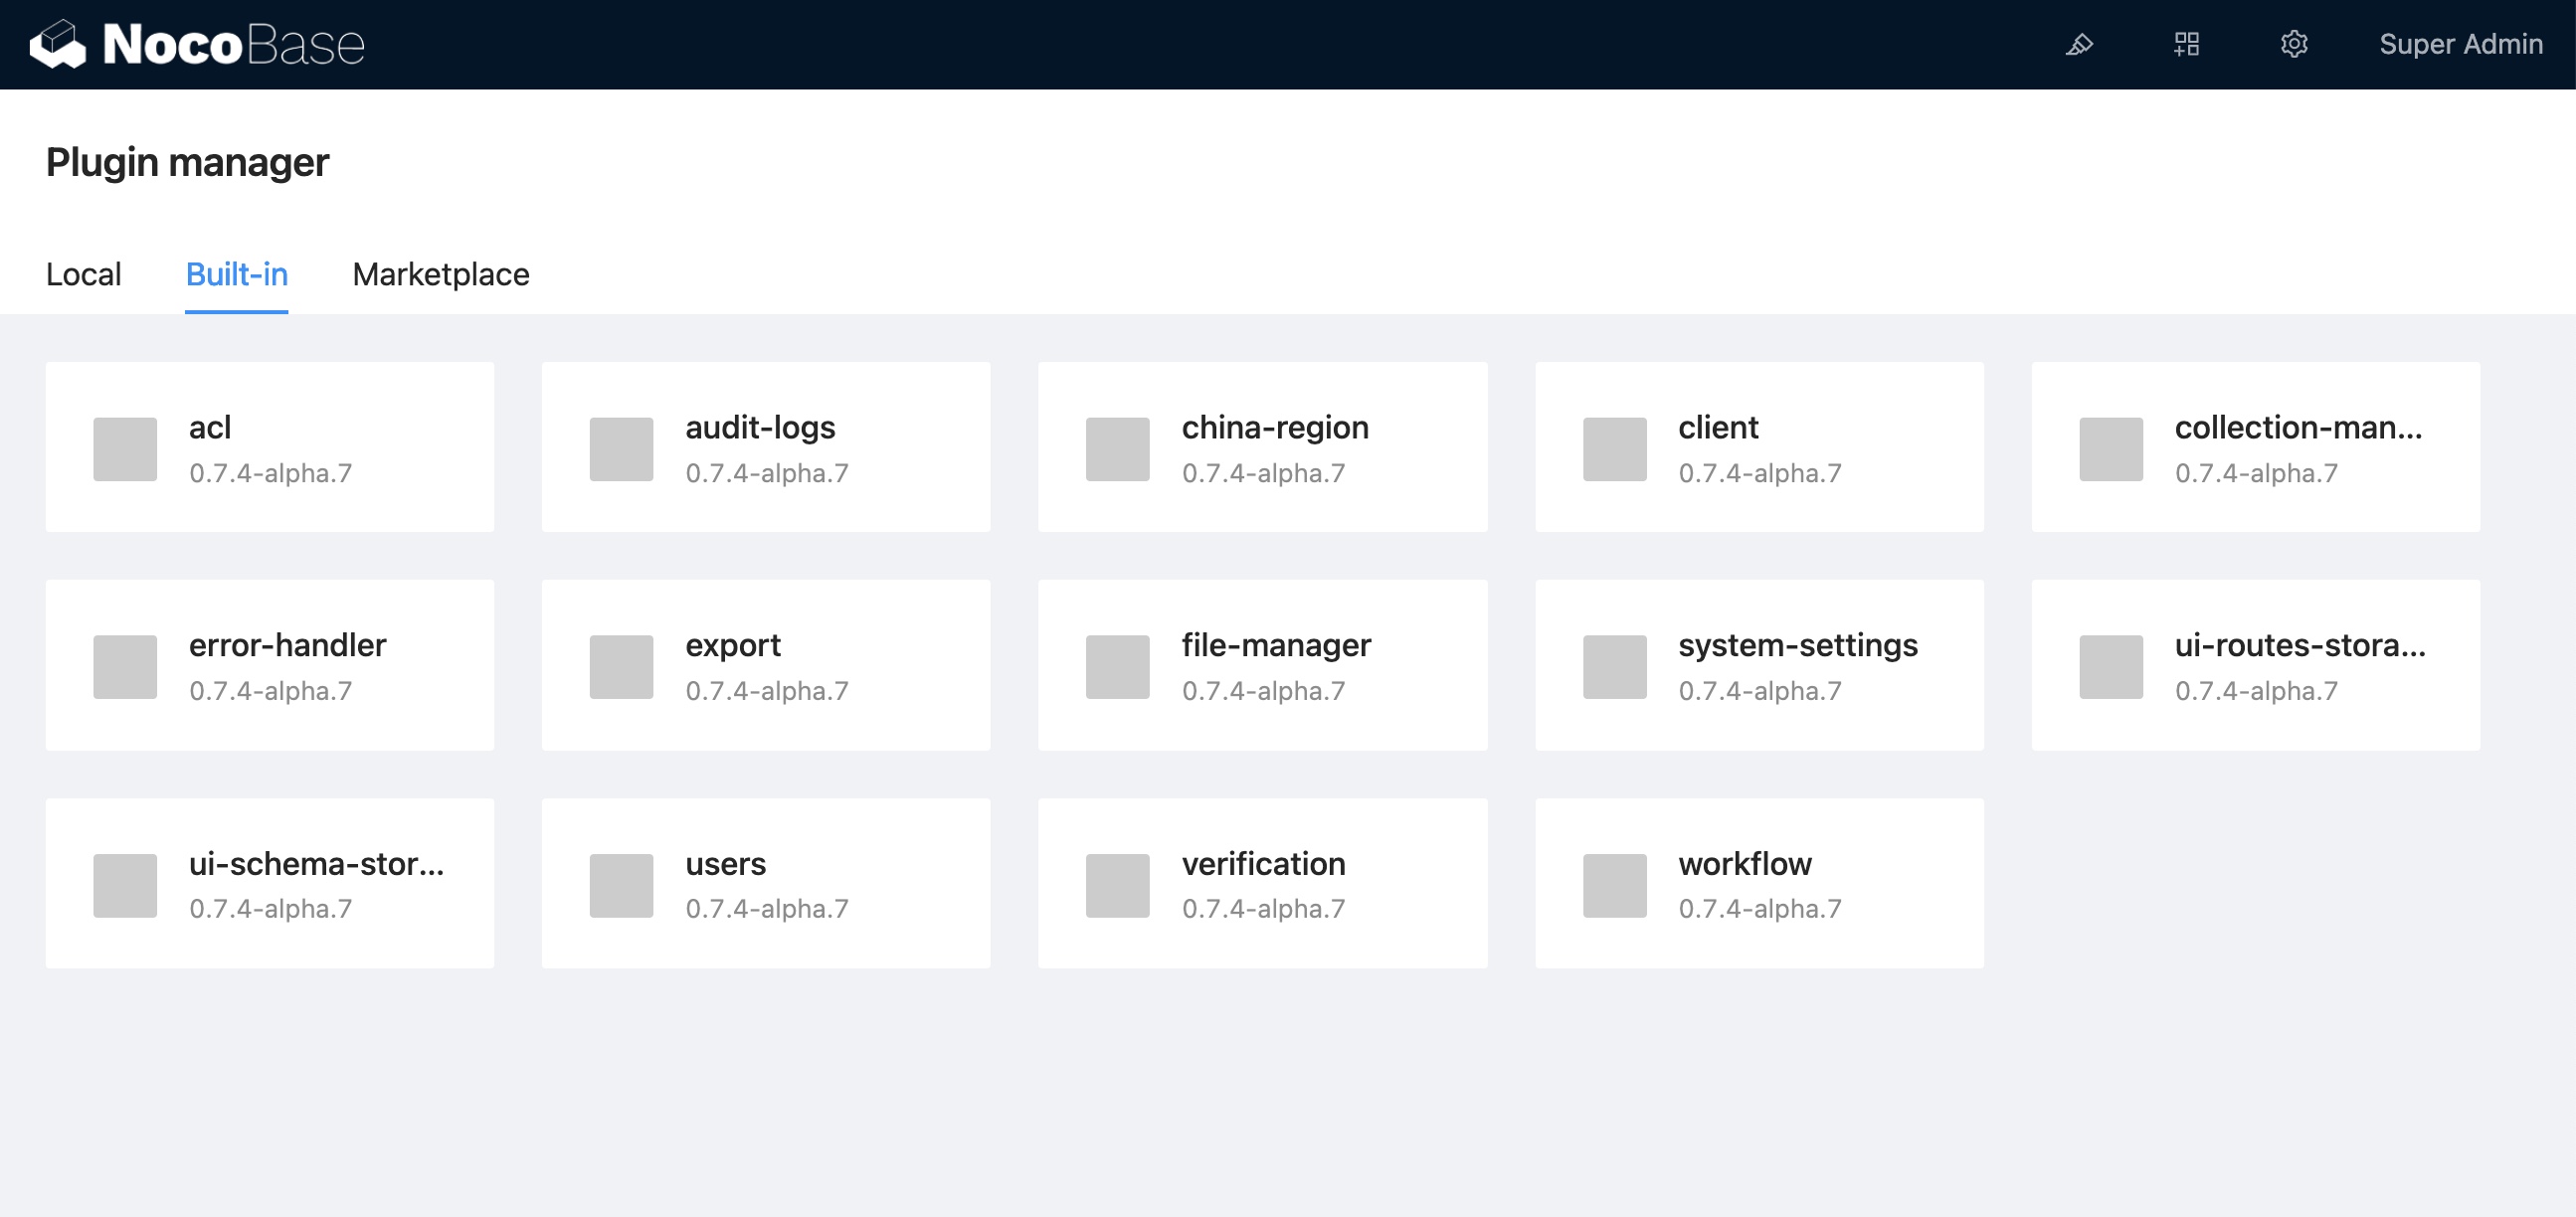Click the workflow plugin placeholder icon
2576x1217 pixels.
pos(1614,885)
